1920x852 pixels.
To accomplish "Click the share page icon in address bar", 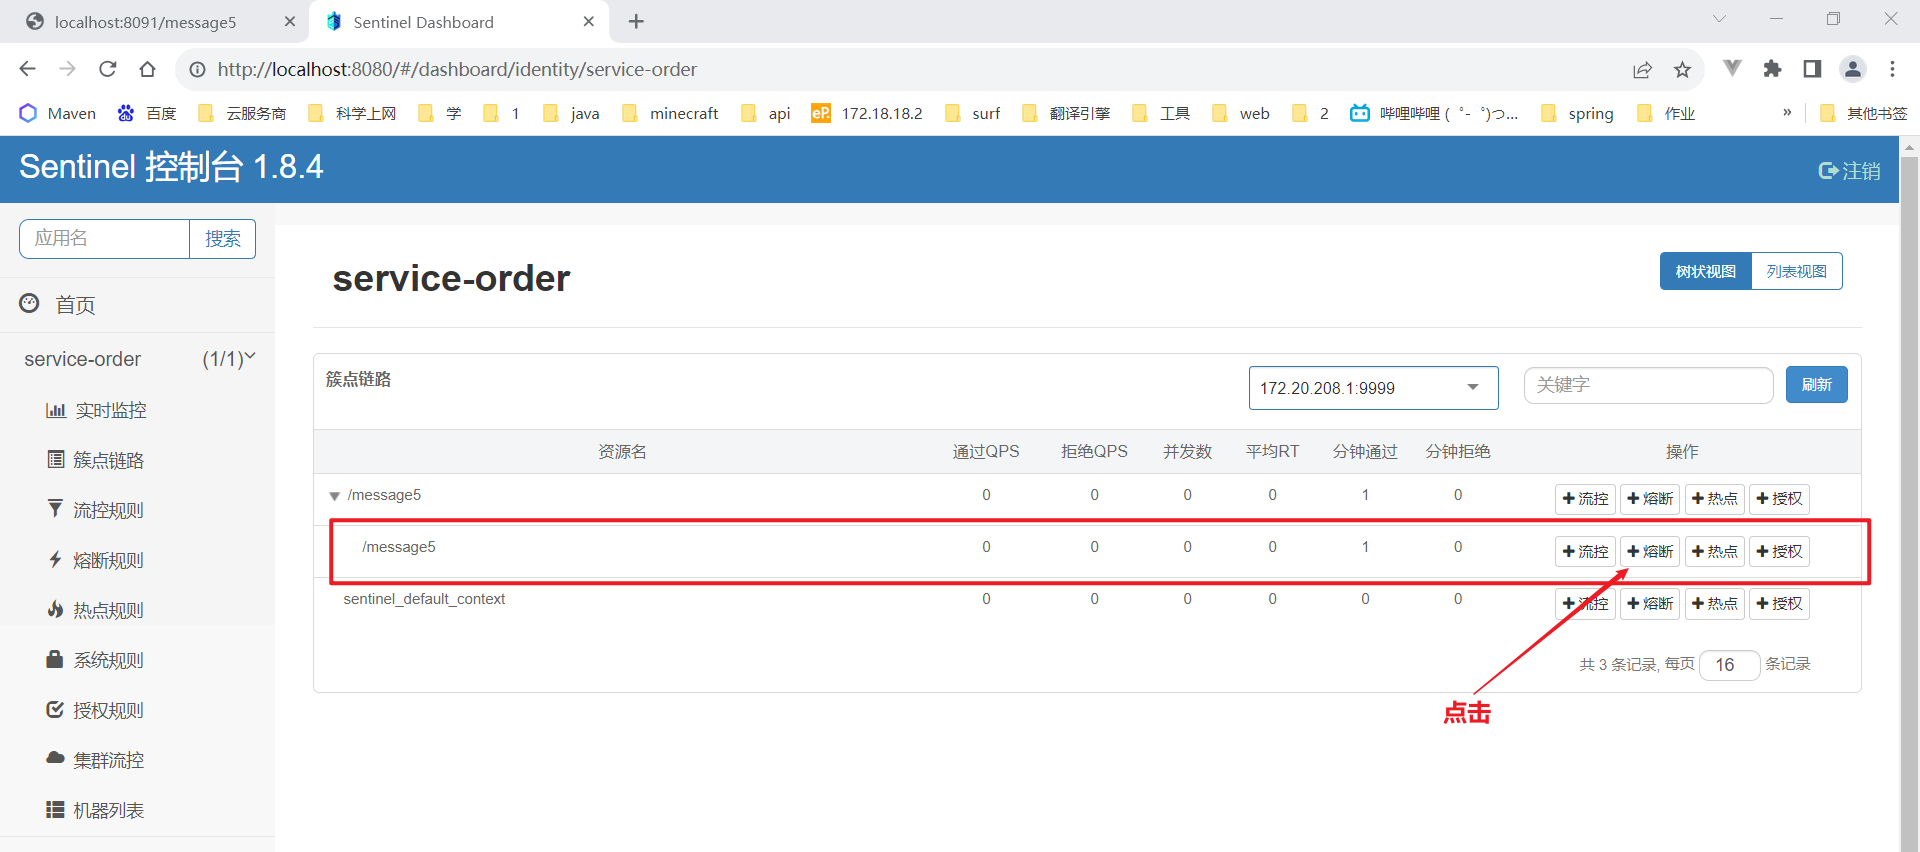I will point(1642,69).
